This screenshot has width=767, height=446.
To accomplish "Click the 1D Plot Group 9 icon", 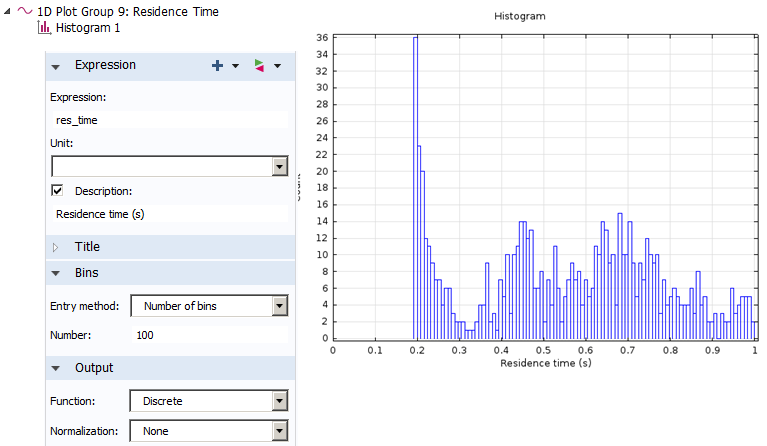I will [24, 12].
